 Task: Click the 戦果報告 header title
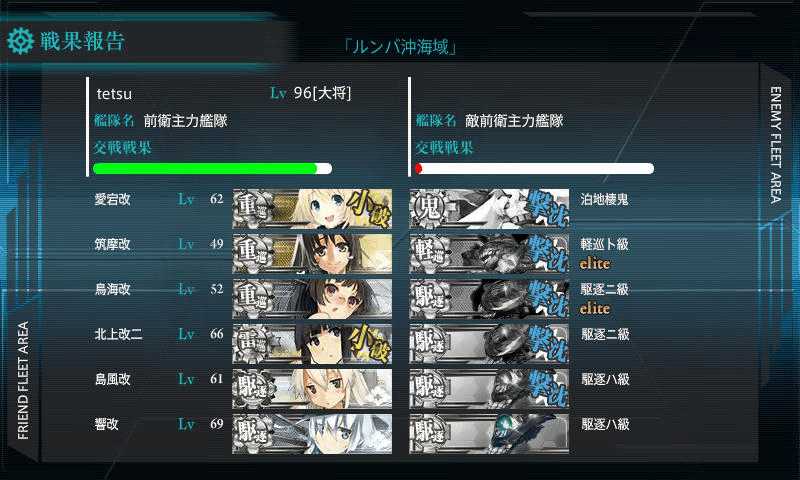pos(82,41)
